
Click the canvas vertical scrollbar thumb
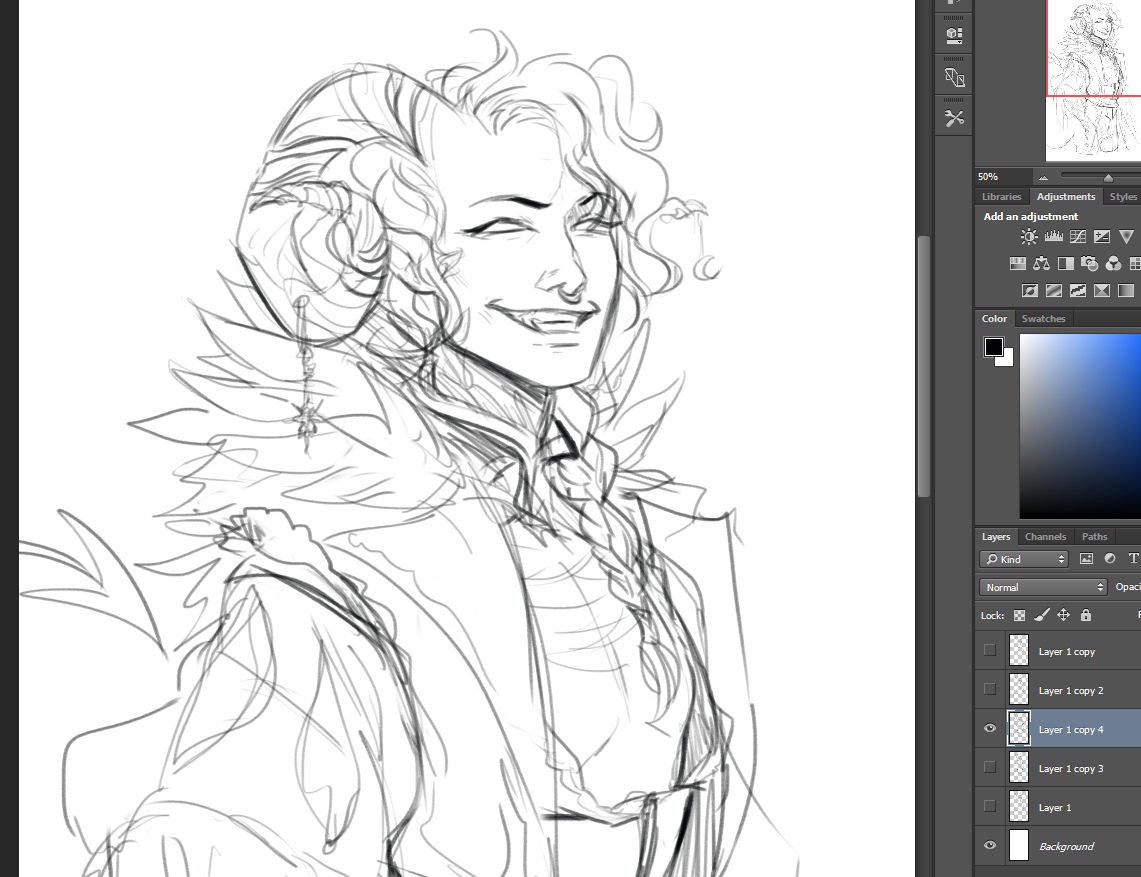point(923,366)
